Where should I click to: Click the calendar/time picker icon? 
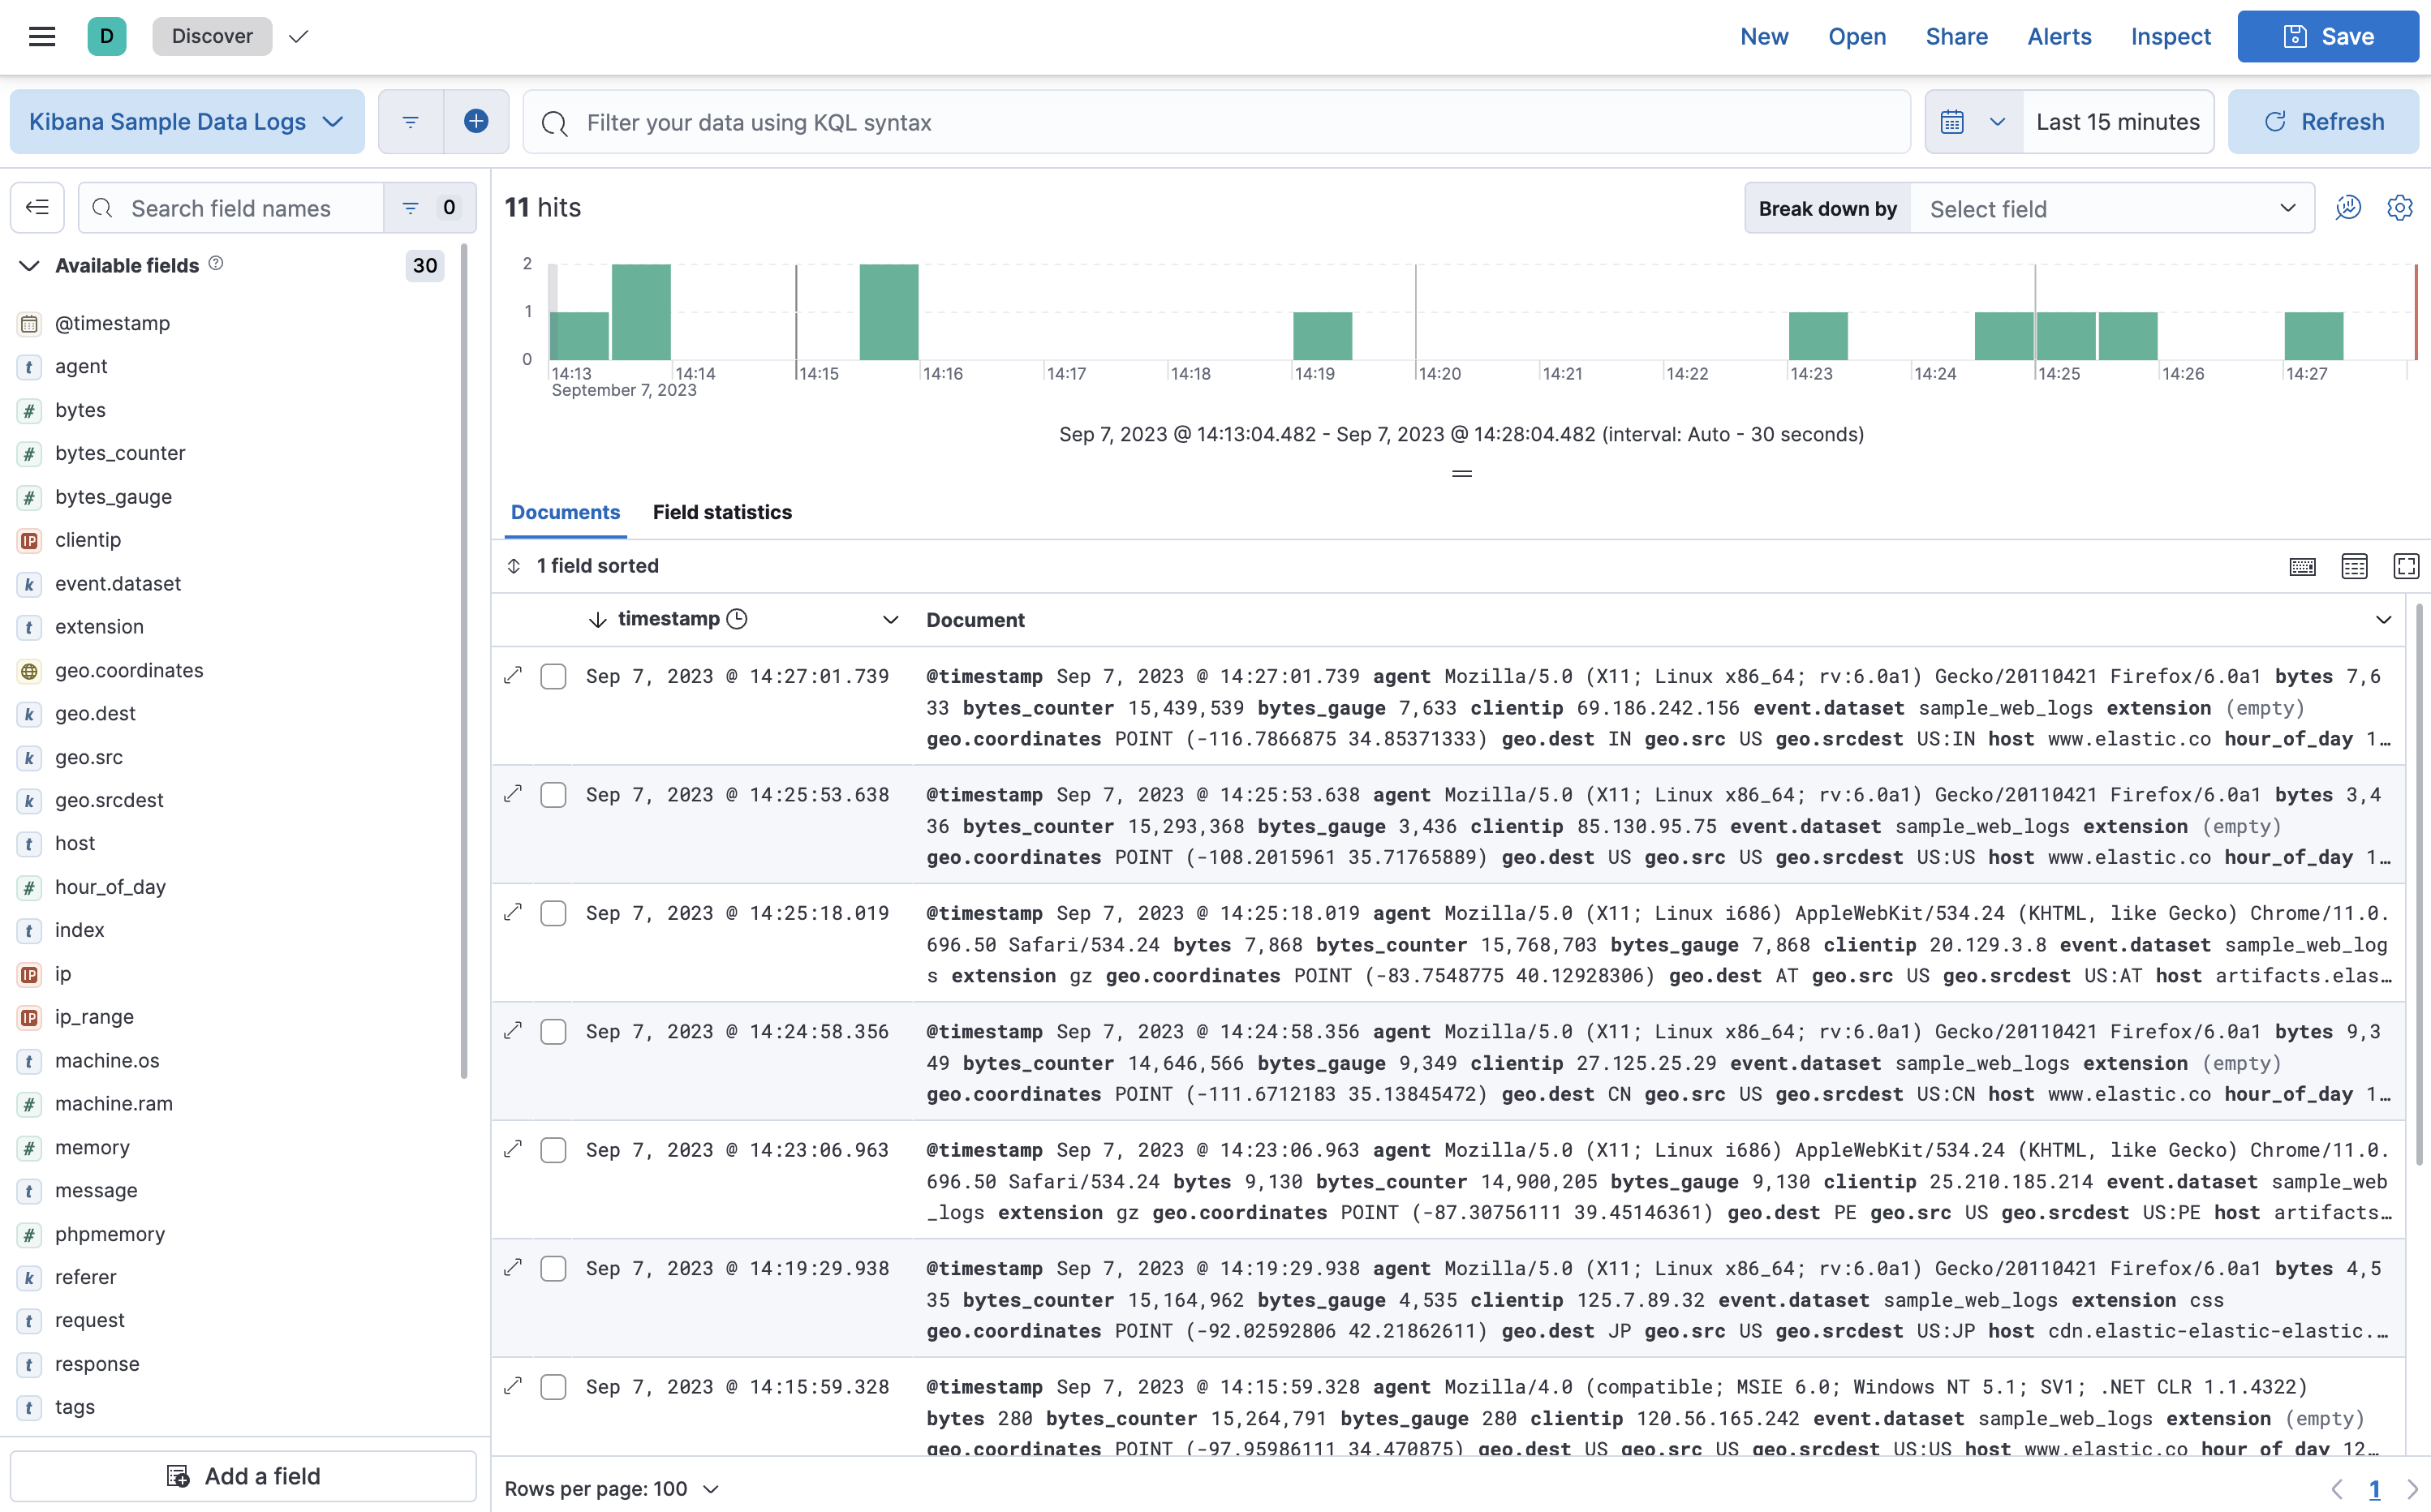1957,122
